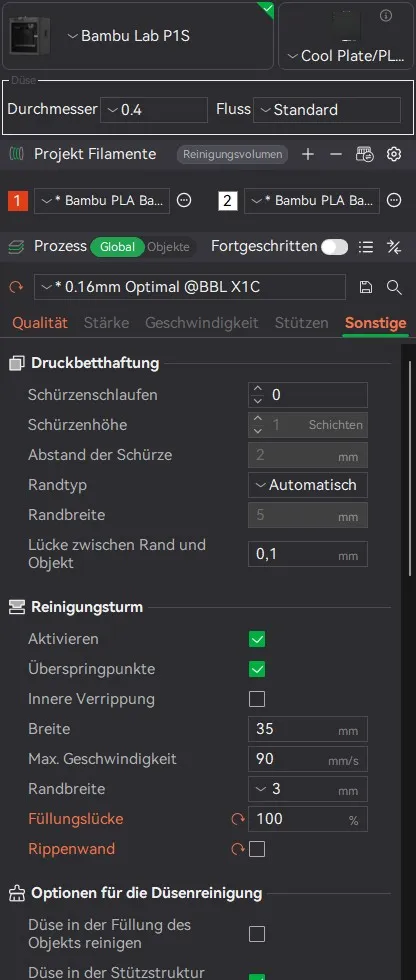The width and height of the screenshot is (416, 980).
Task: Remove a filament using the minus icon
Action: tap(336, 154)
